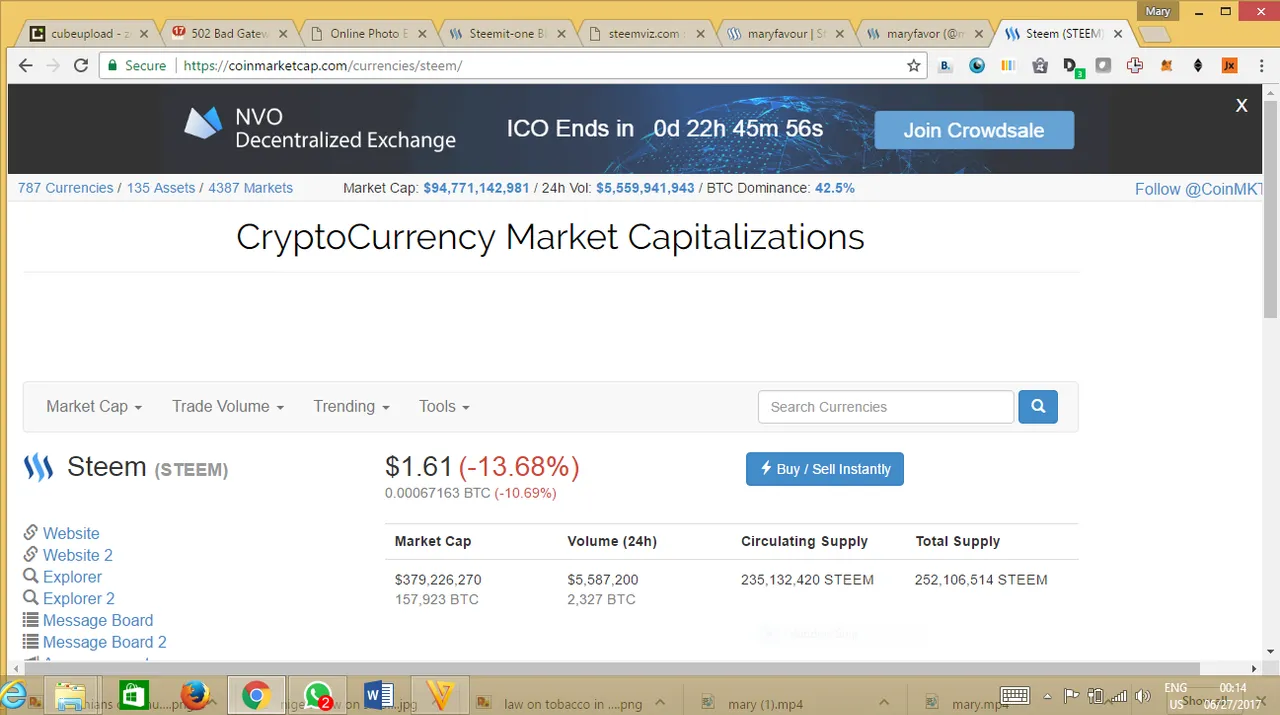The height and width of the screenshot is (715, 1280).
Task: Focus the Search Currencies field
Action: click(x=886, y=407)
